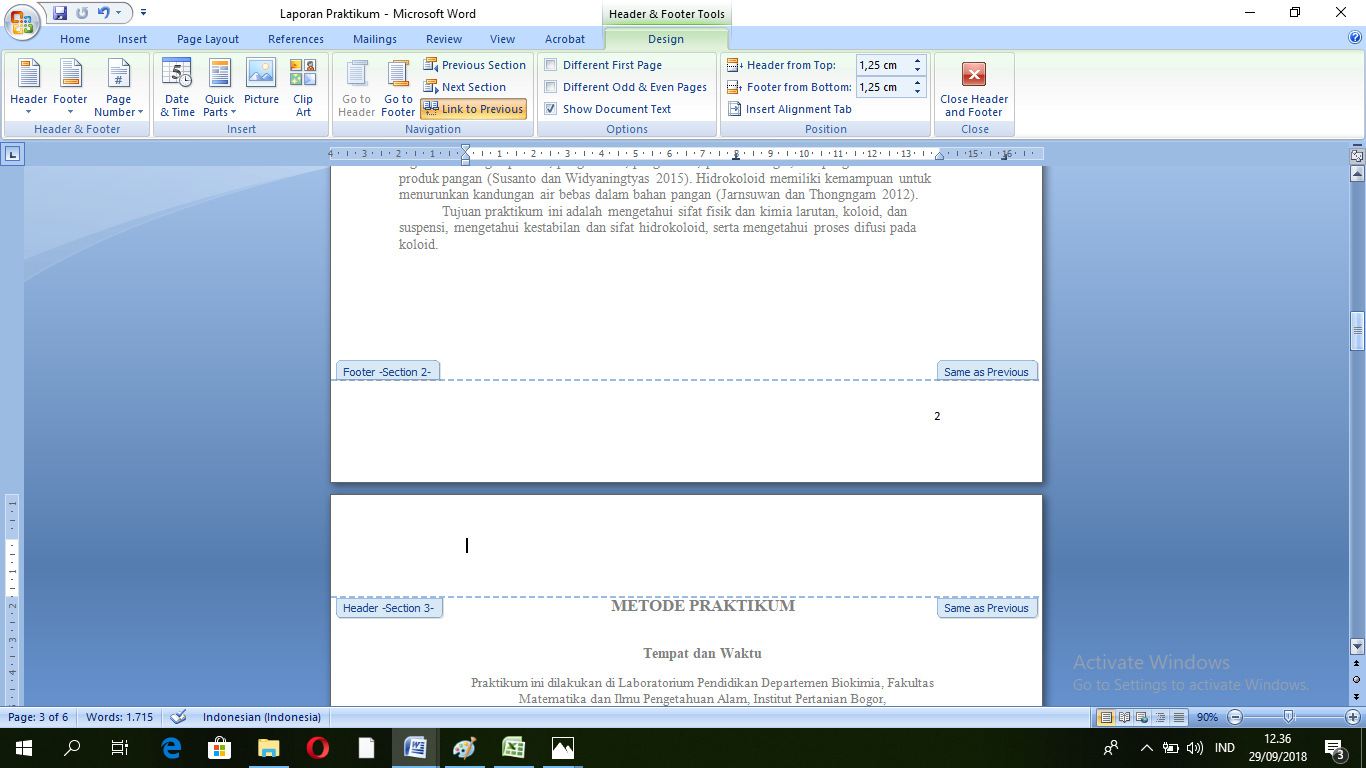Open Microsoft Edge from the taskbar
Screen dimensions: 1366x768
(x=171, y=747)
